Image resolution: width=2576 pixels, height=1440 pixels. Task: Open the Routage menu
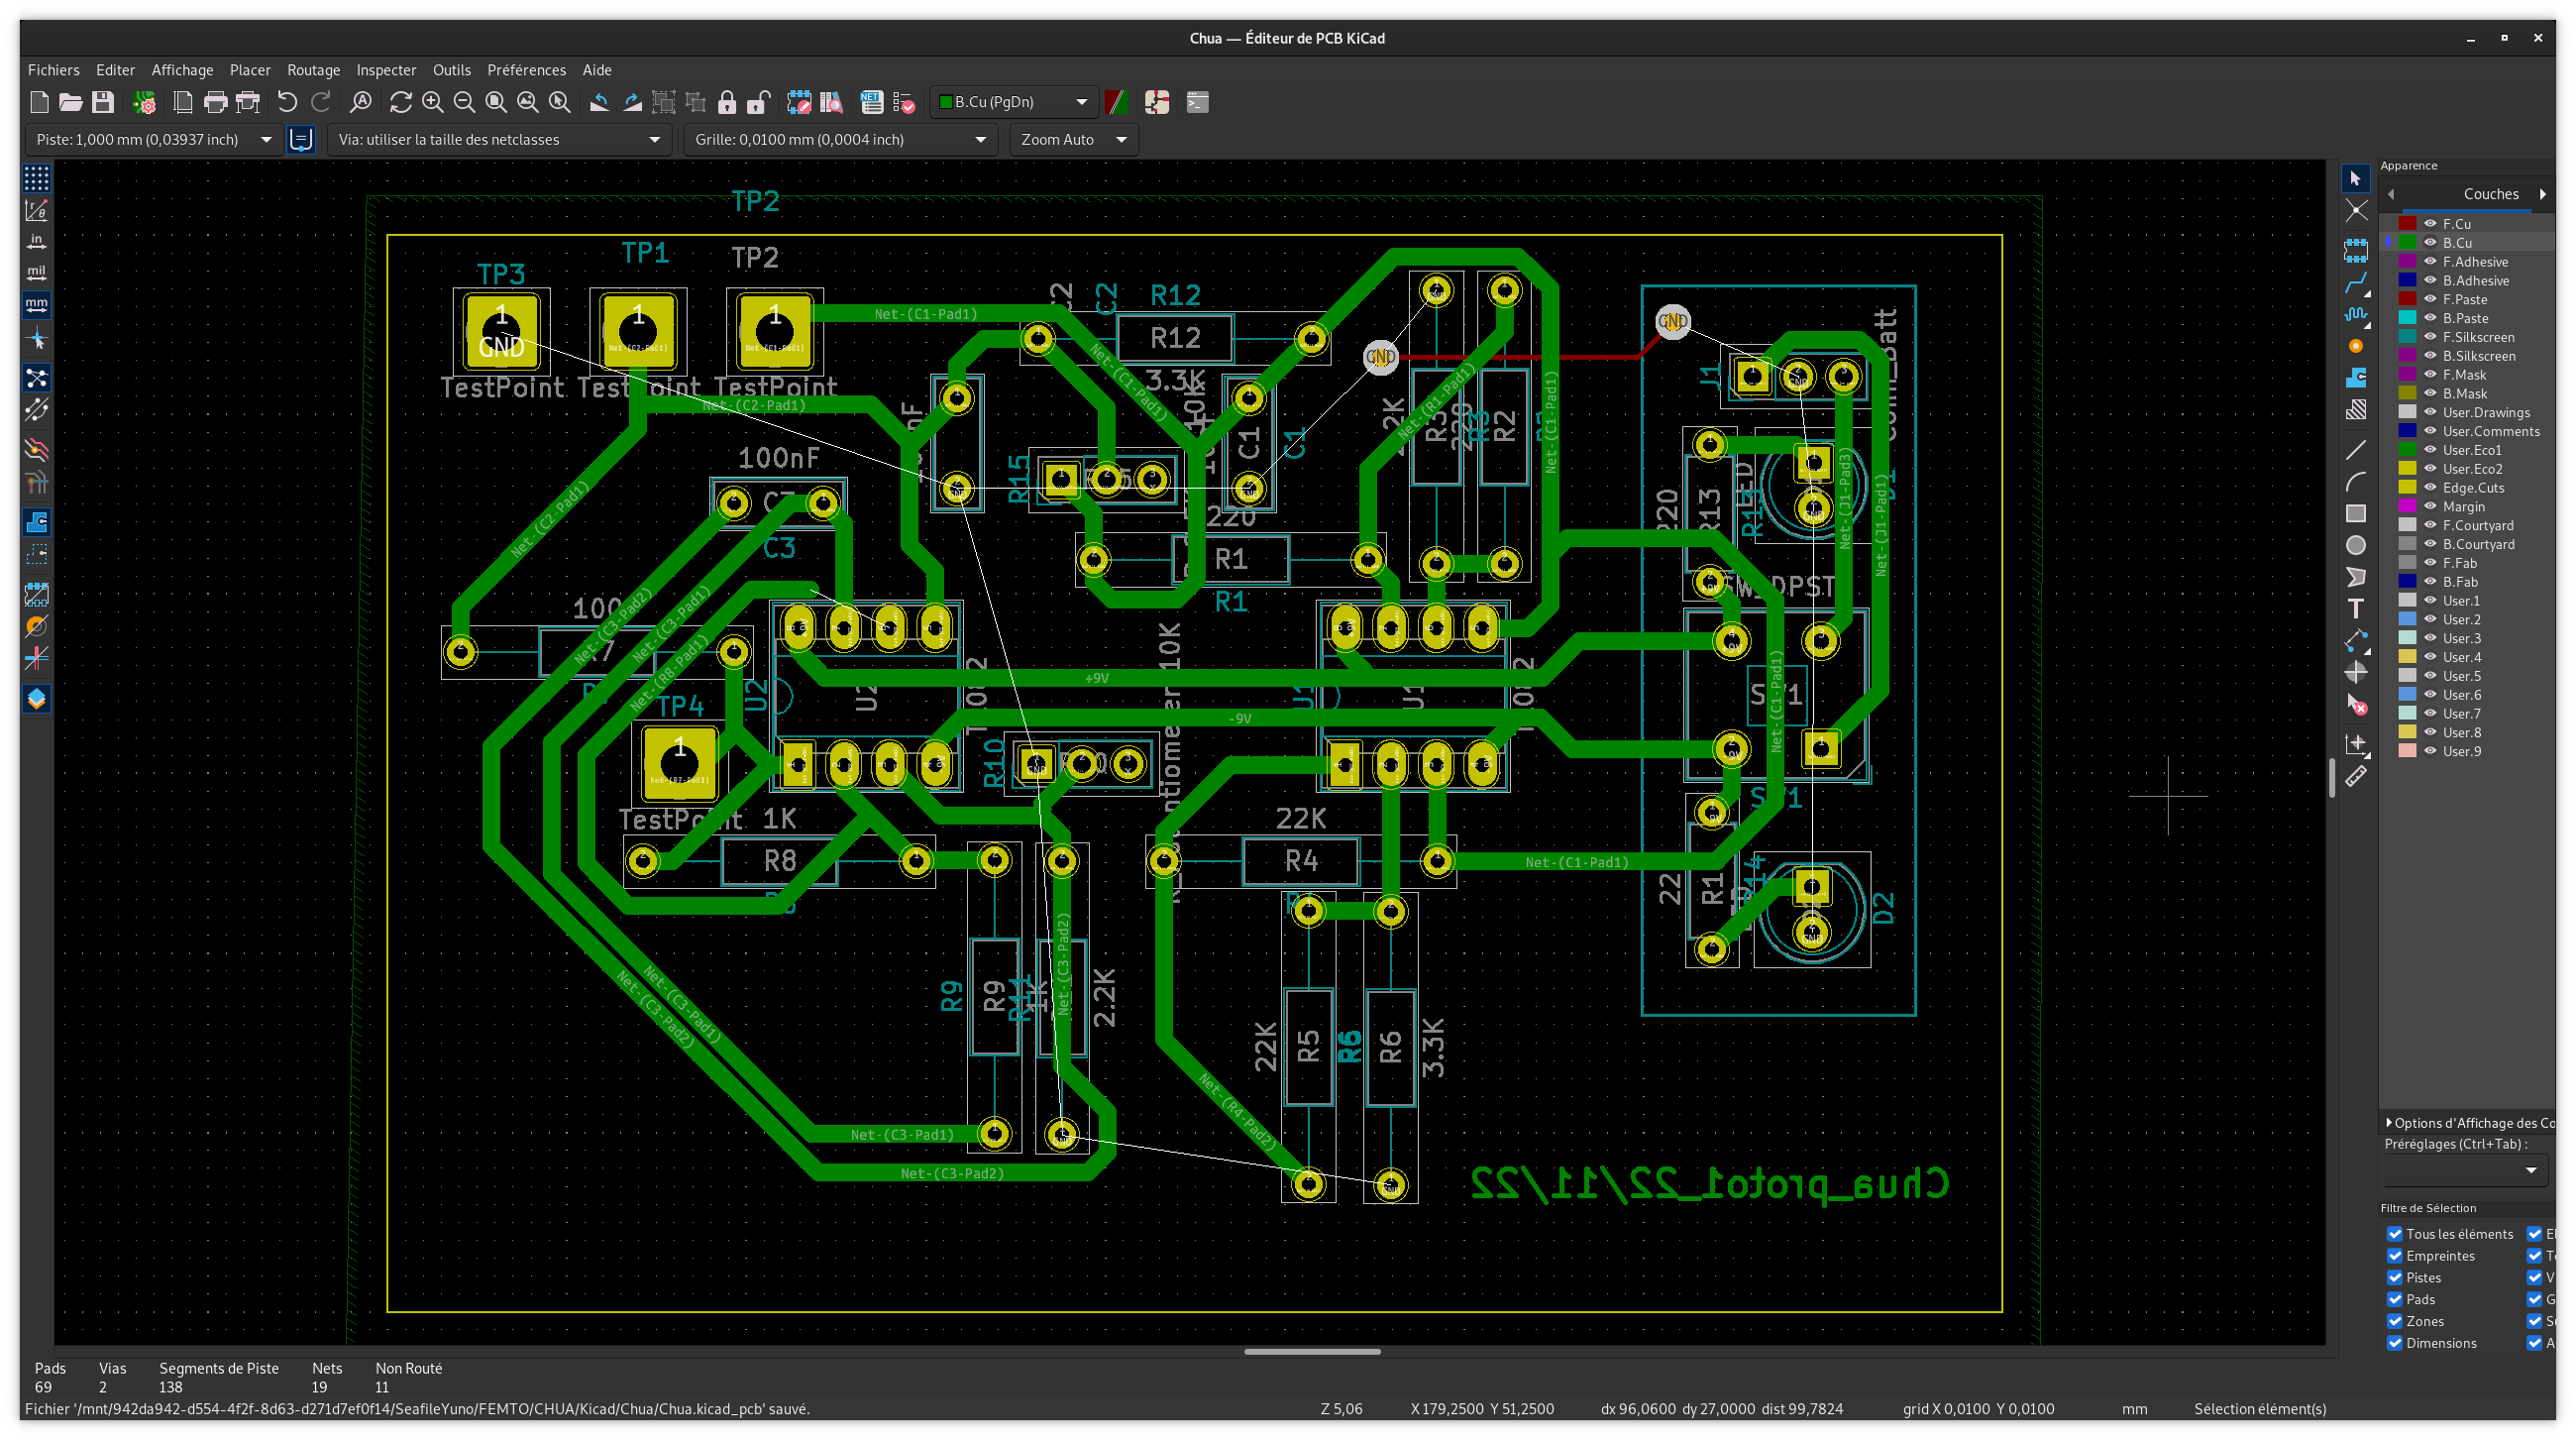click(313, 70)
